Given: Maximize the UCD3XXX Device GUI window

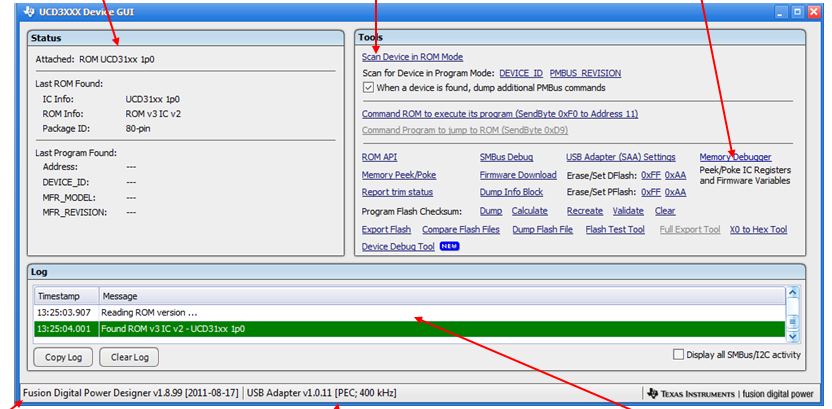Looking at the screenshot, I should point(798,12).
